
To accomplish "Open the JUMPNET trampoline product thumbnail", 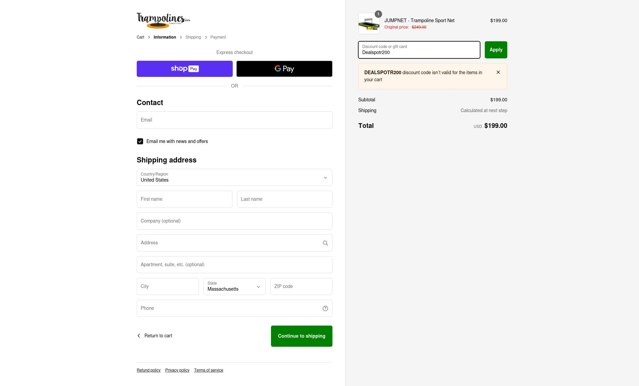I will (x=369, y=23).
